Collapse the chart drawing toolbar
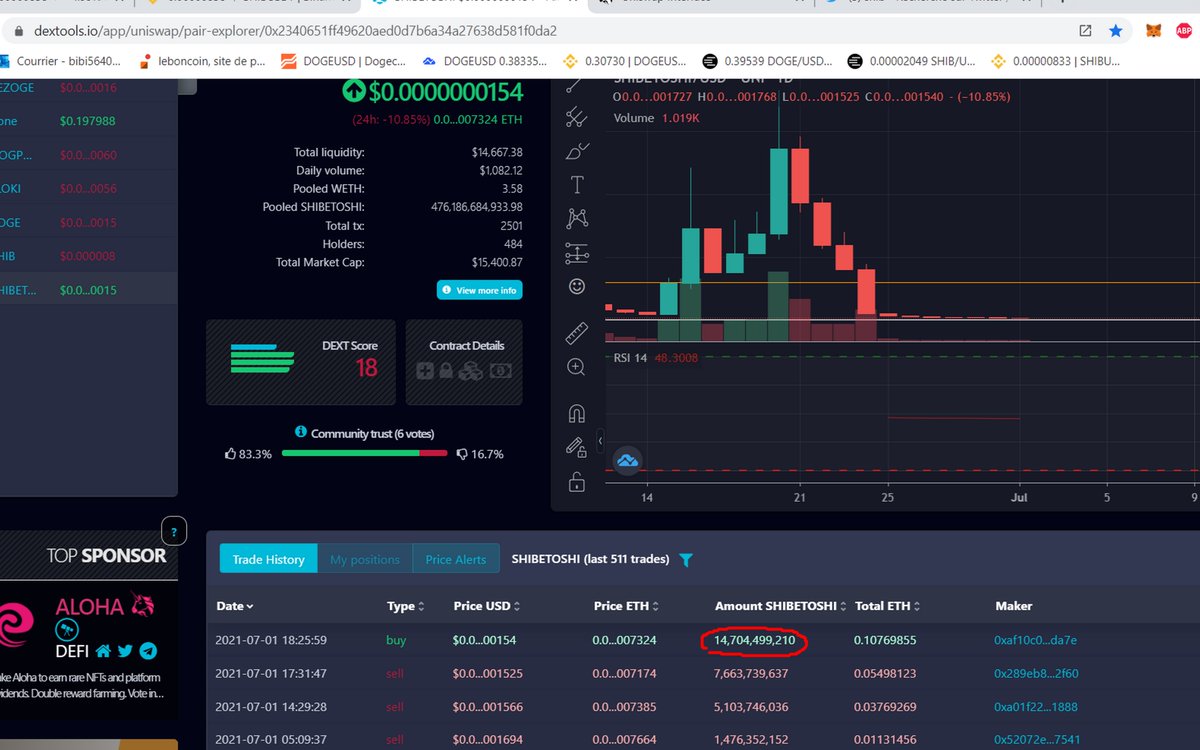The width and height of the screenshot is (1200, 750). [600, 440]
